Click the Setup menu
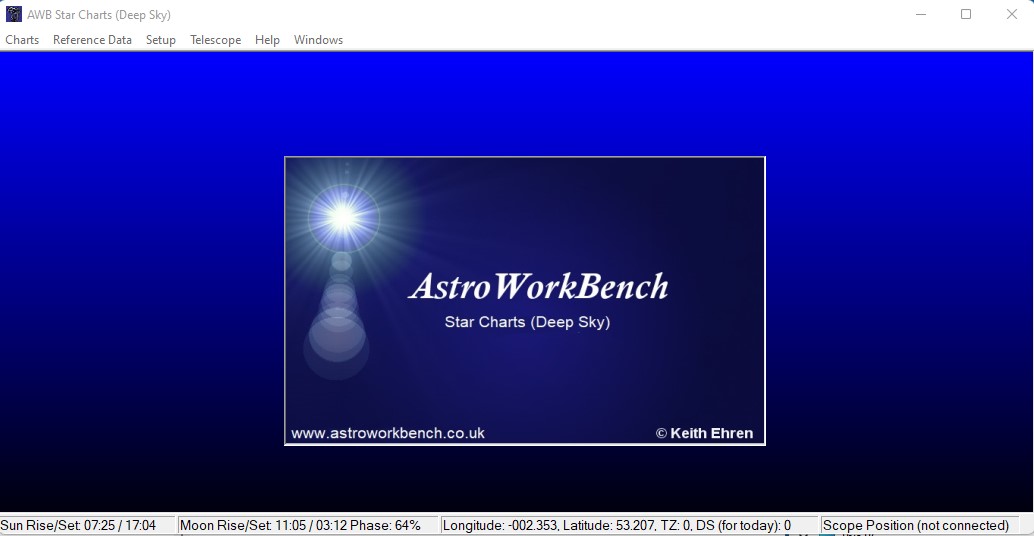Screen dimensions: 1034x536 click(x=160, y=40)
